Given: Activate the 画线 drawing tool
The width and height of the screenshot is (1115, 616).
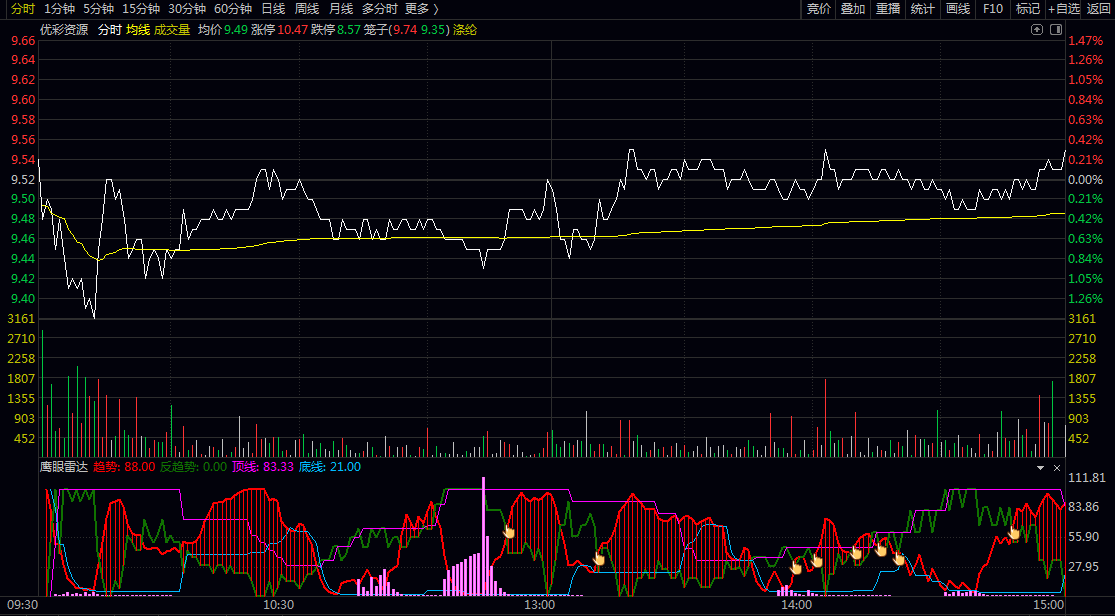Looking at the screenshot, I should [958, 9].
